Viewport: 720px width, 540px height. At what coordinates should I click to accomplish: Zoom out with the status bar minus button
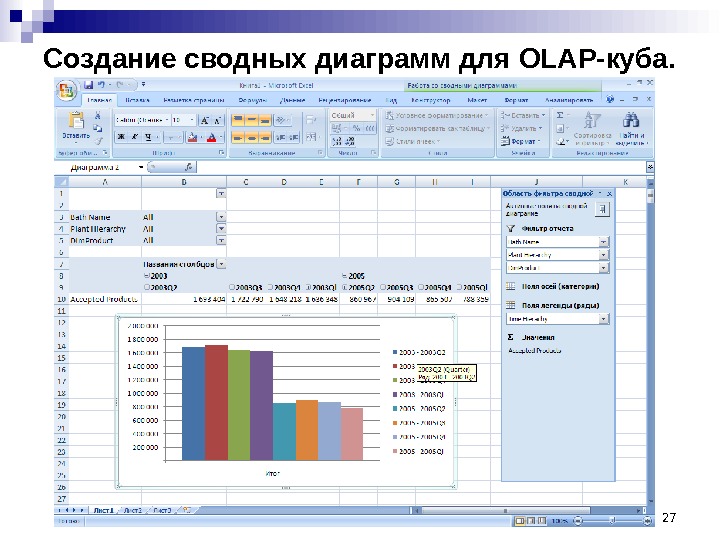pyautogui.click(x=578, y=521)
